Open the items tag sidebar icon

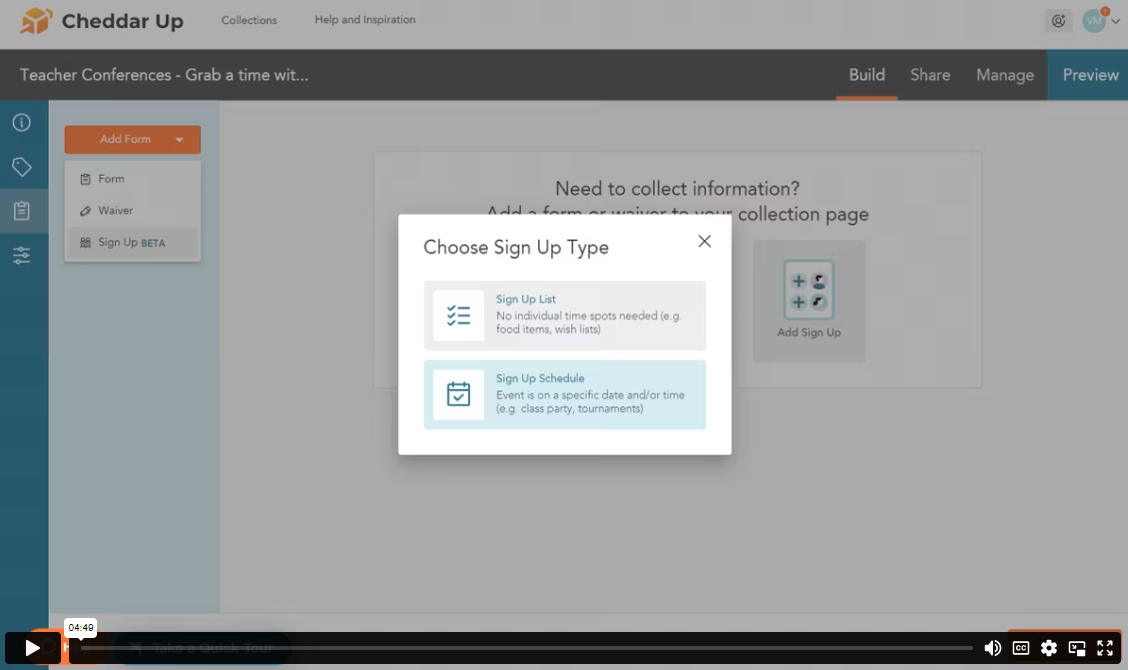click(x=22, y=167)
